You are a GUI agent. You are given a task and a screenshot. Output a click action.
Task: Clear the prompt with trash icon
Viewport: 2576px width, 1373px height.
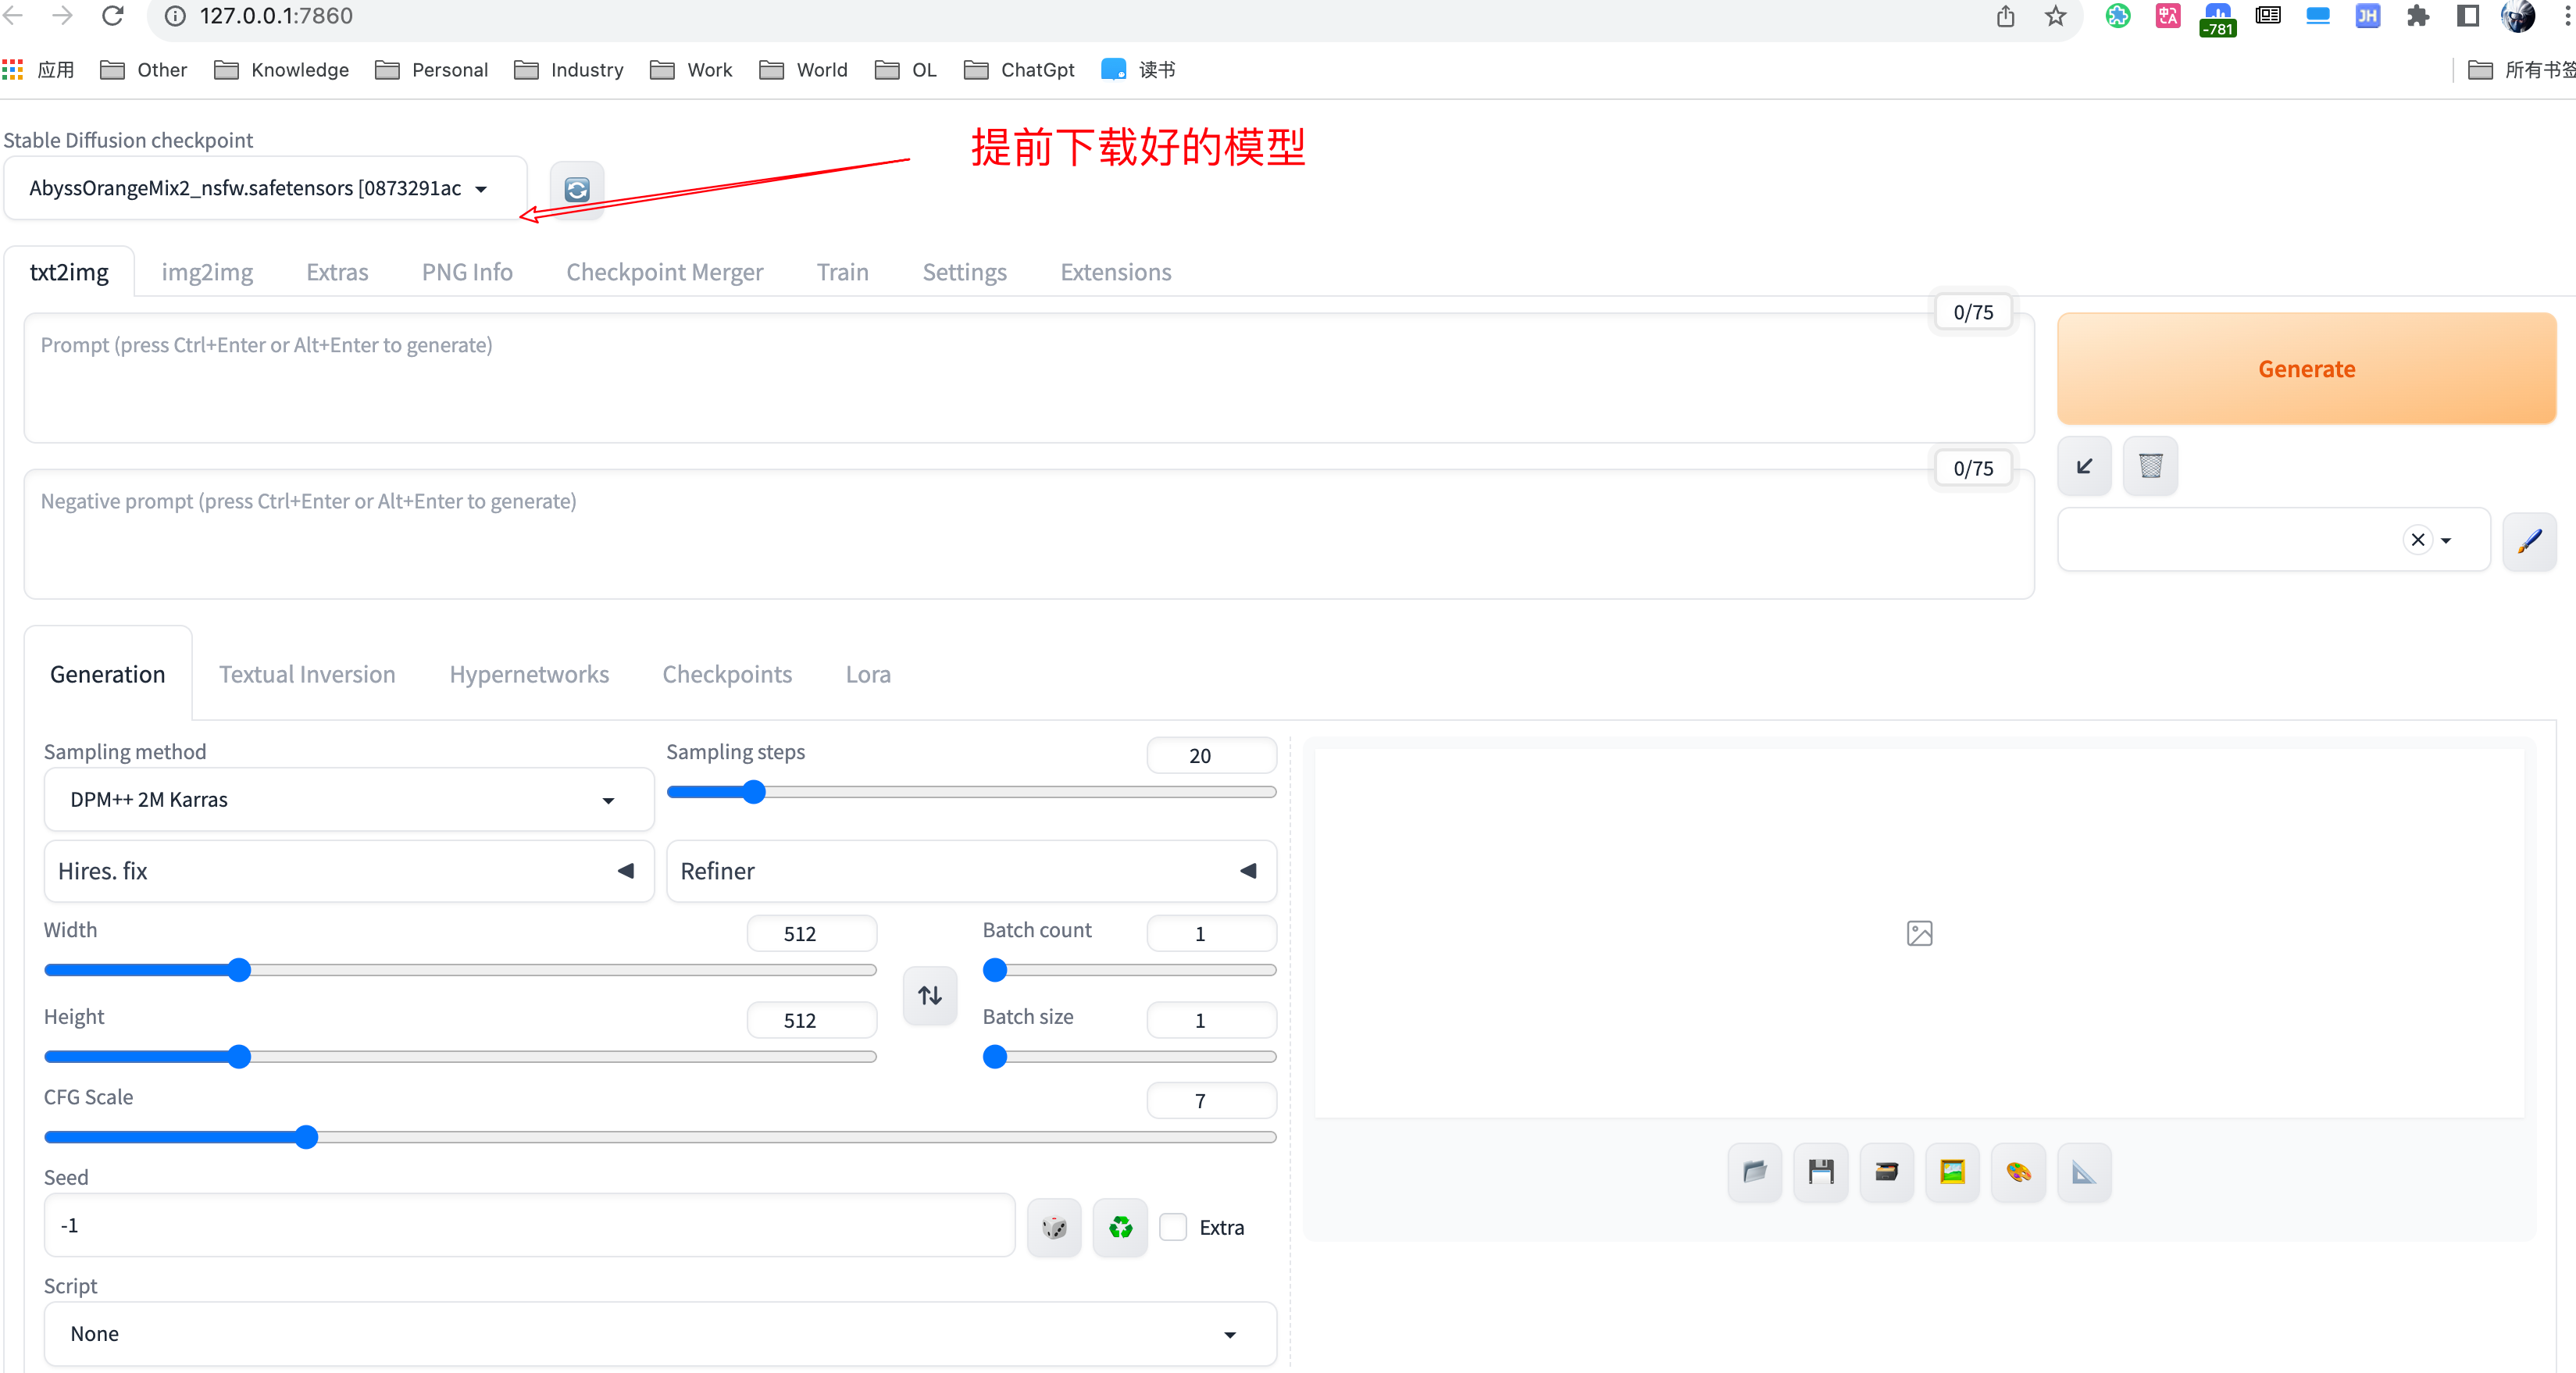[2151, 466]
